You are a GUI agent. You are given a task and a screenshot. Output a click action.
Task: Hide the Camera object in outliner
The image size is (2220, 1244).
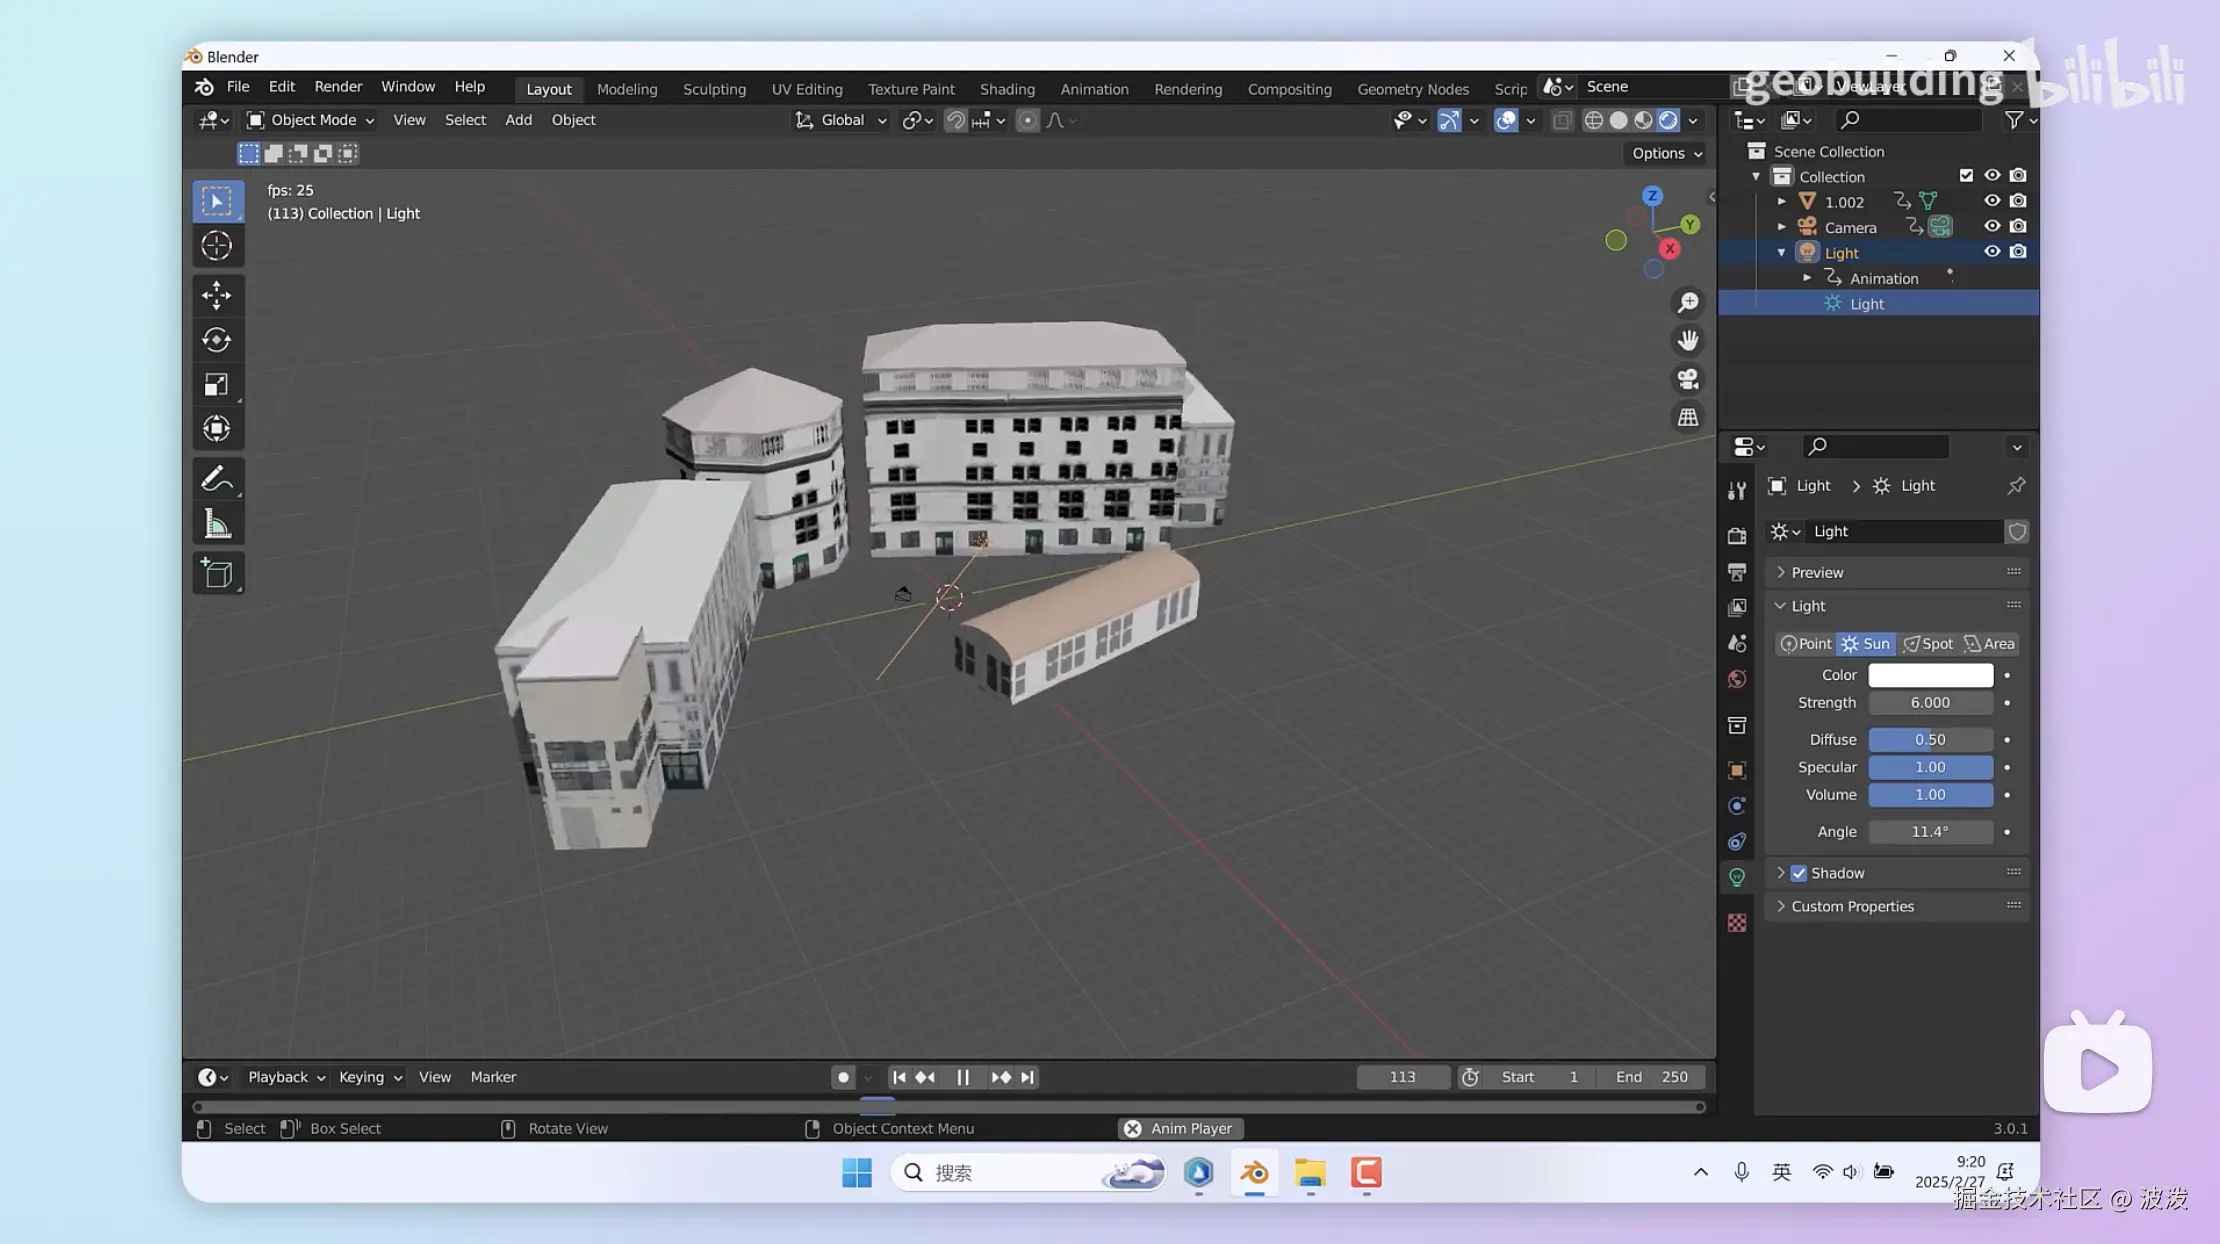(1992, 227)
